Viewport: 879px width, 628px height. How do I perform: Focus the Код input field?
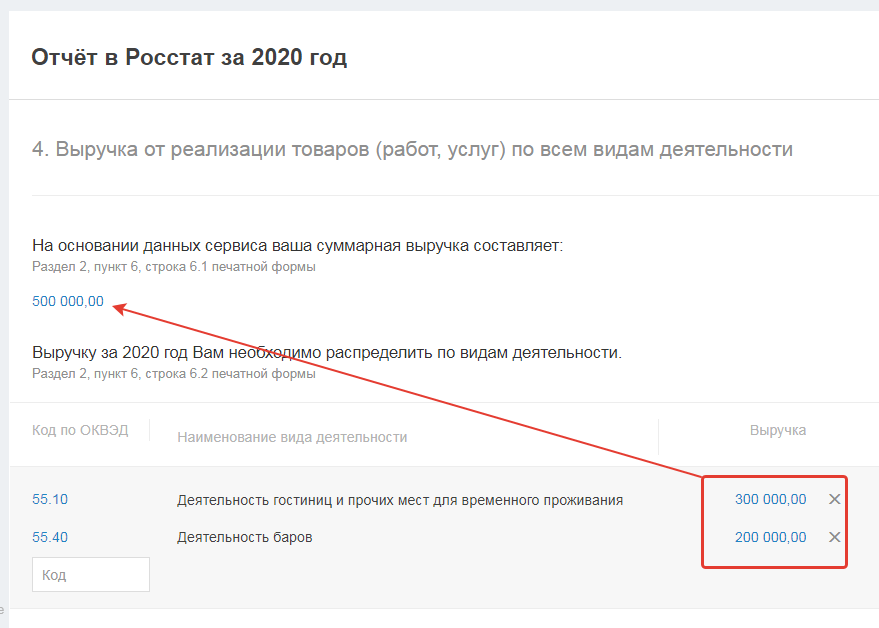coord(91,574)
